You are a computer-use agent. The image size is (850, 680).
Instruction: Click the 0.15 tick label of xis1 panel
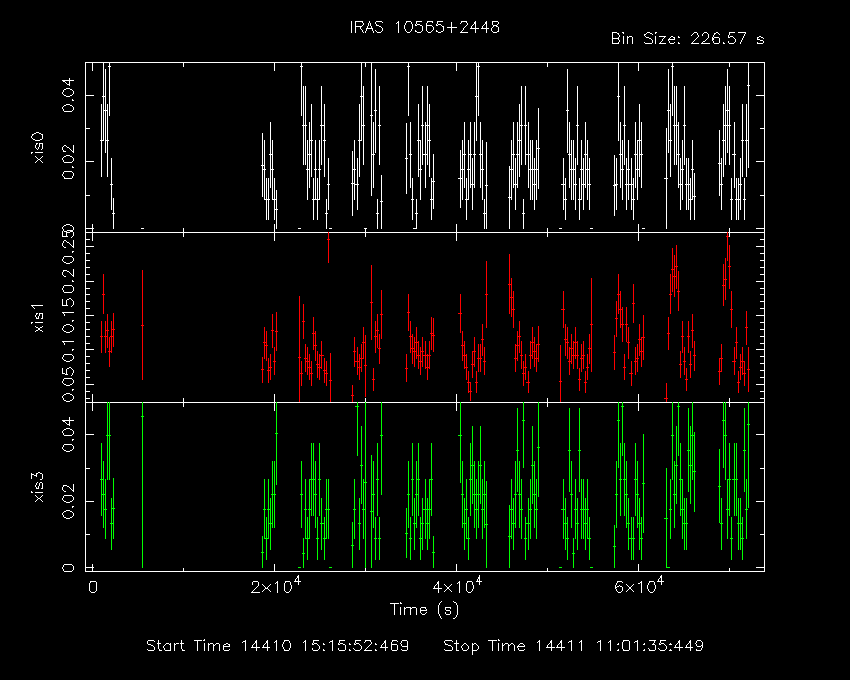pyautogui.click(x=68, y=315)
